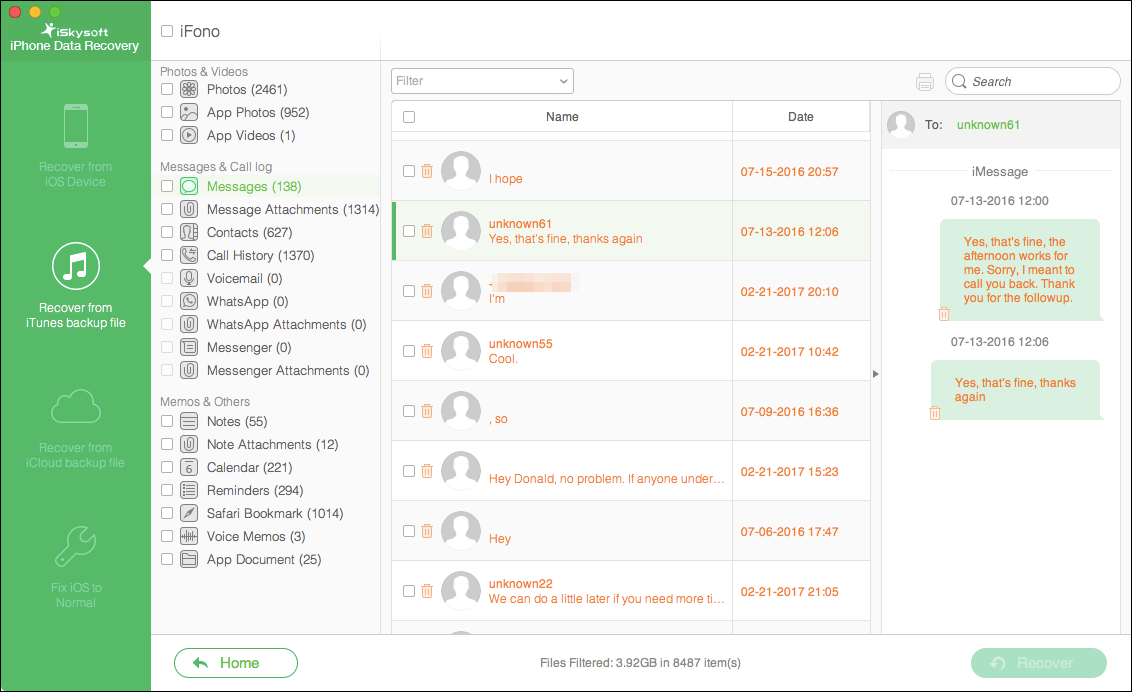Check the iFono device checkbox
1132x692 pixels.
click(167, 31)
